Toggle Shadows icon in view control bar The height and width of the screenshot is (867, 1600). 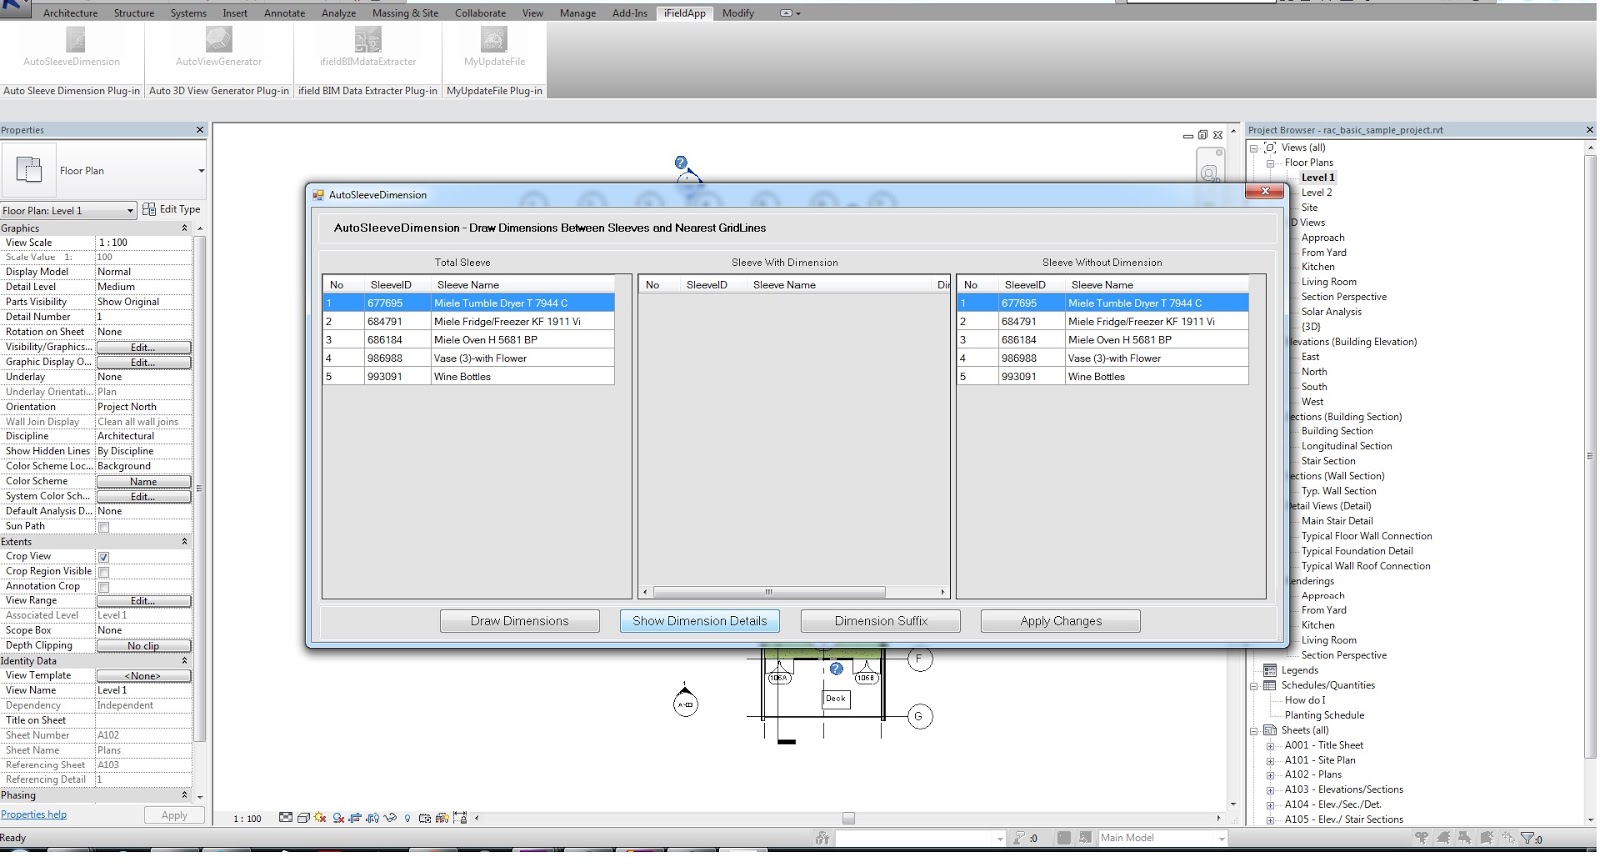[338, 818]
